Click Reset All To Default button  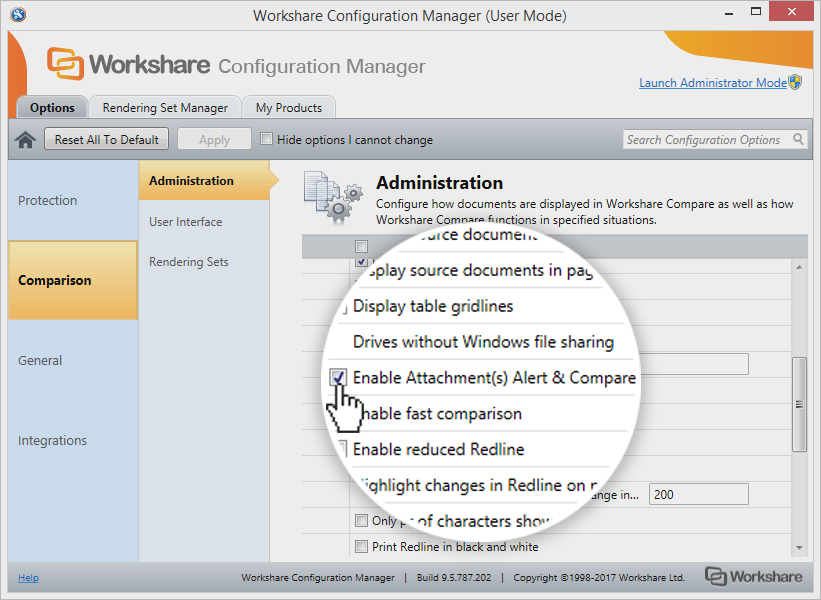[106, 139]
